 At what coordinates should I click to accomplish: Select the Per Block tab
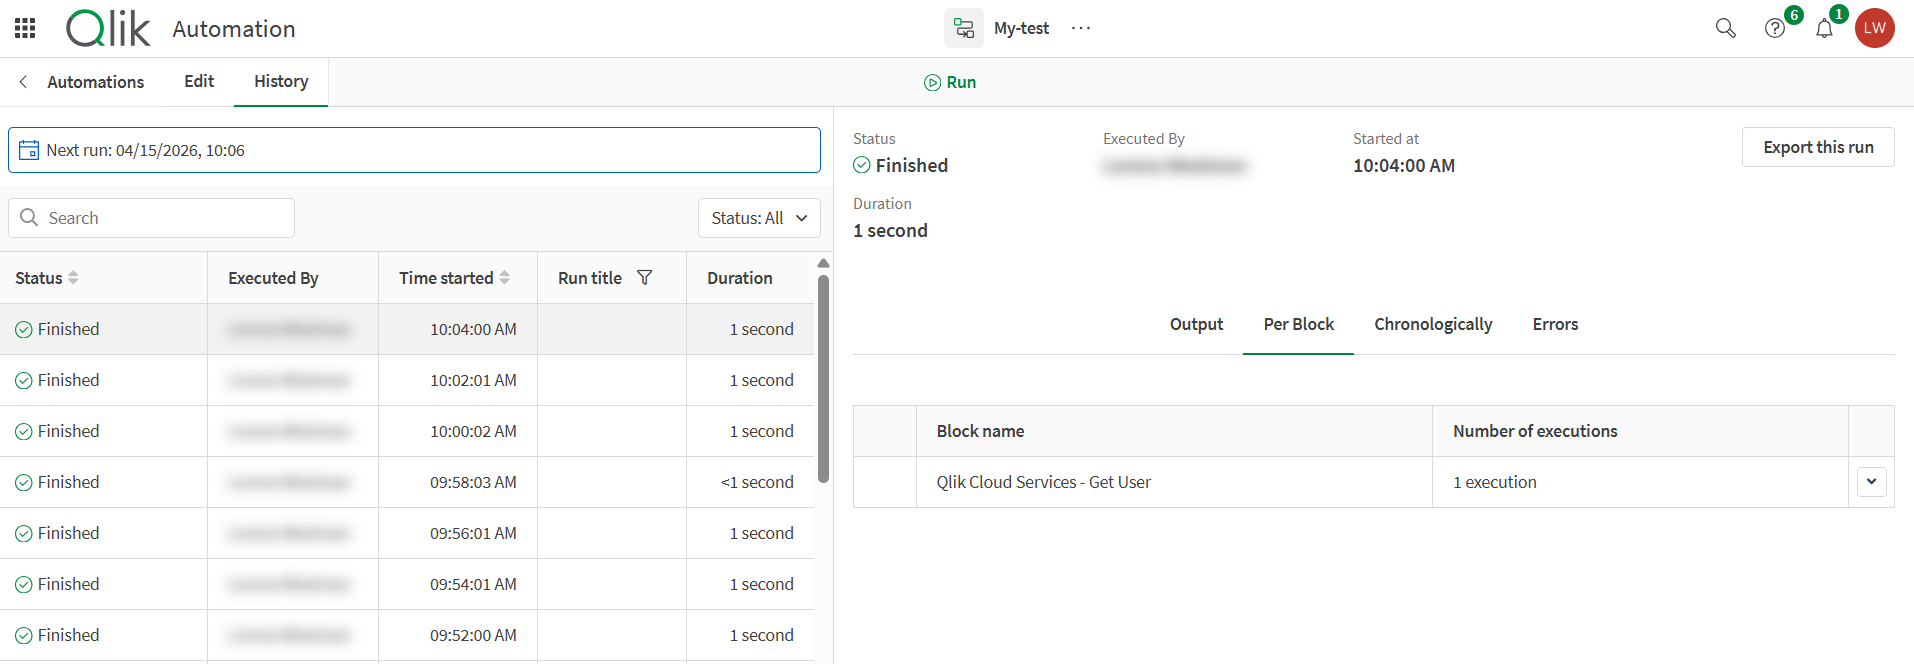[1298, 324]
